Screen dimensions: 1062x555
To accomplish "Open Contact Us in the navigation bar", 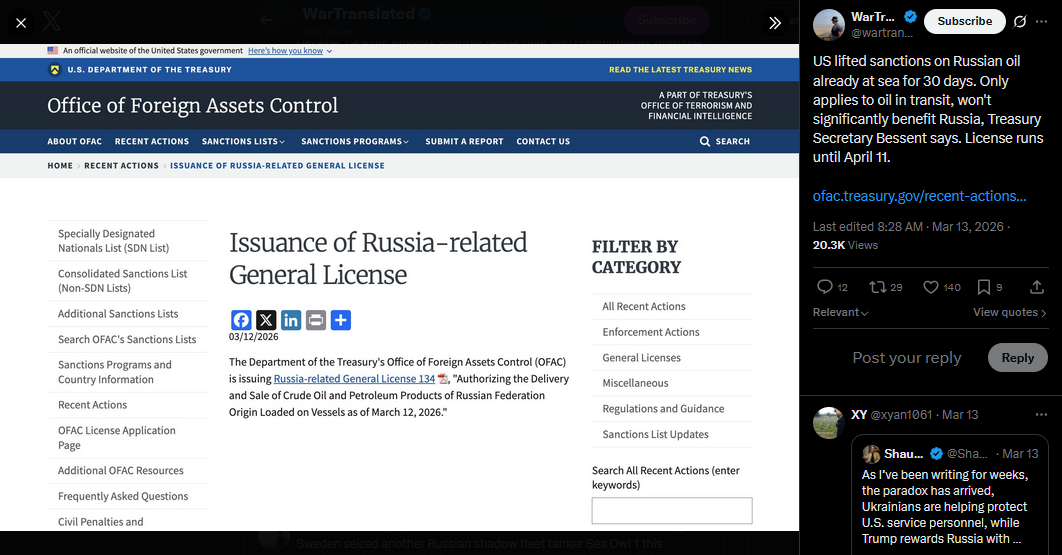I will click(543, 142).
